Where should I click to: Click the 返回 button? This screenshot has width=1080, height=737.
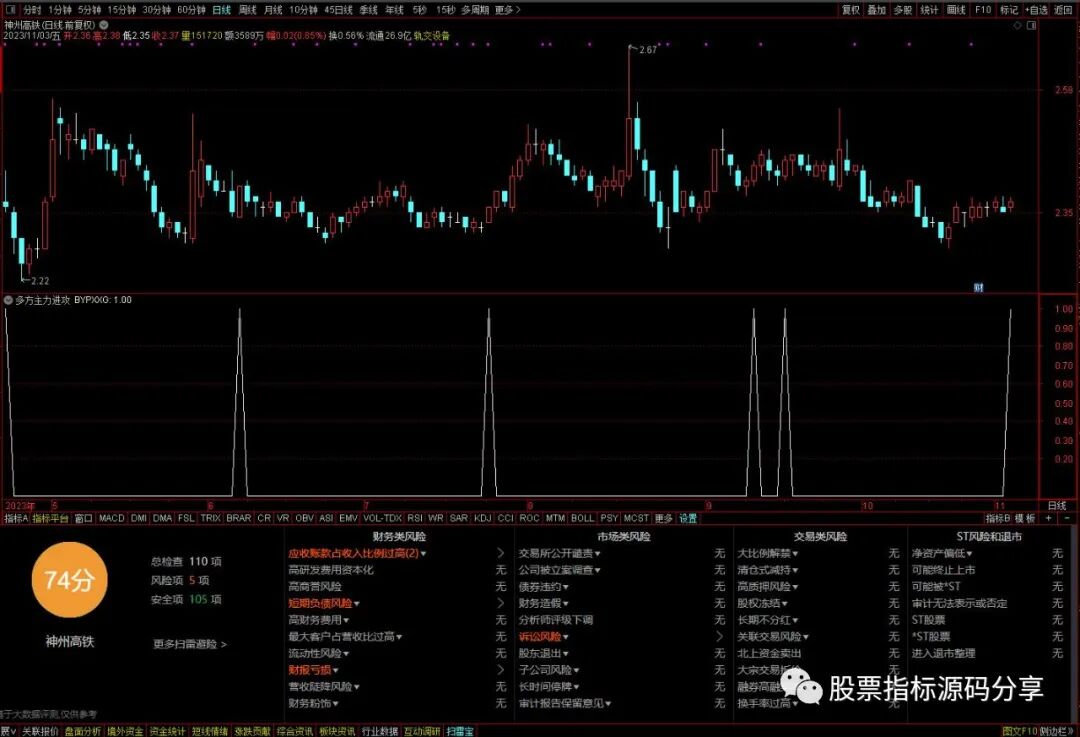pyautogui.click(x=1063, y=10)
